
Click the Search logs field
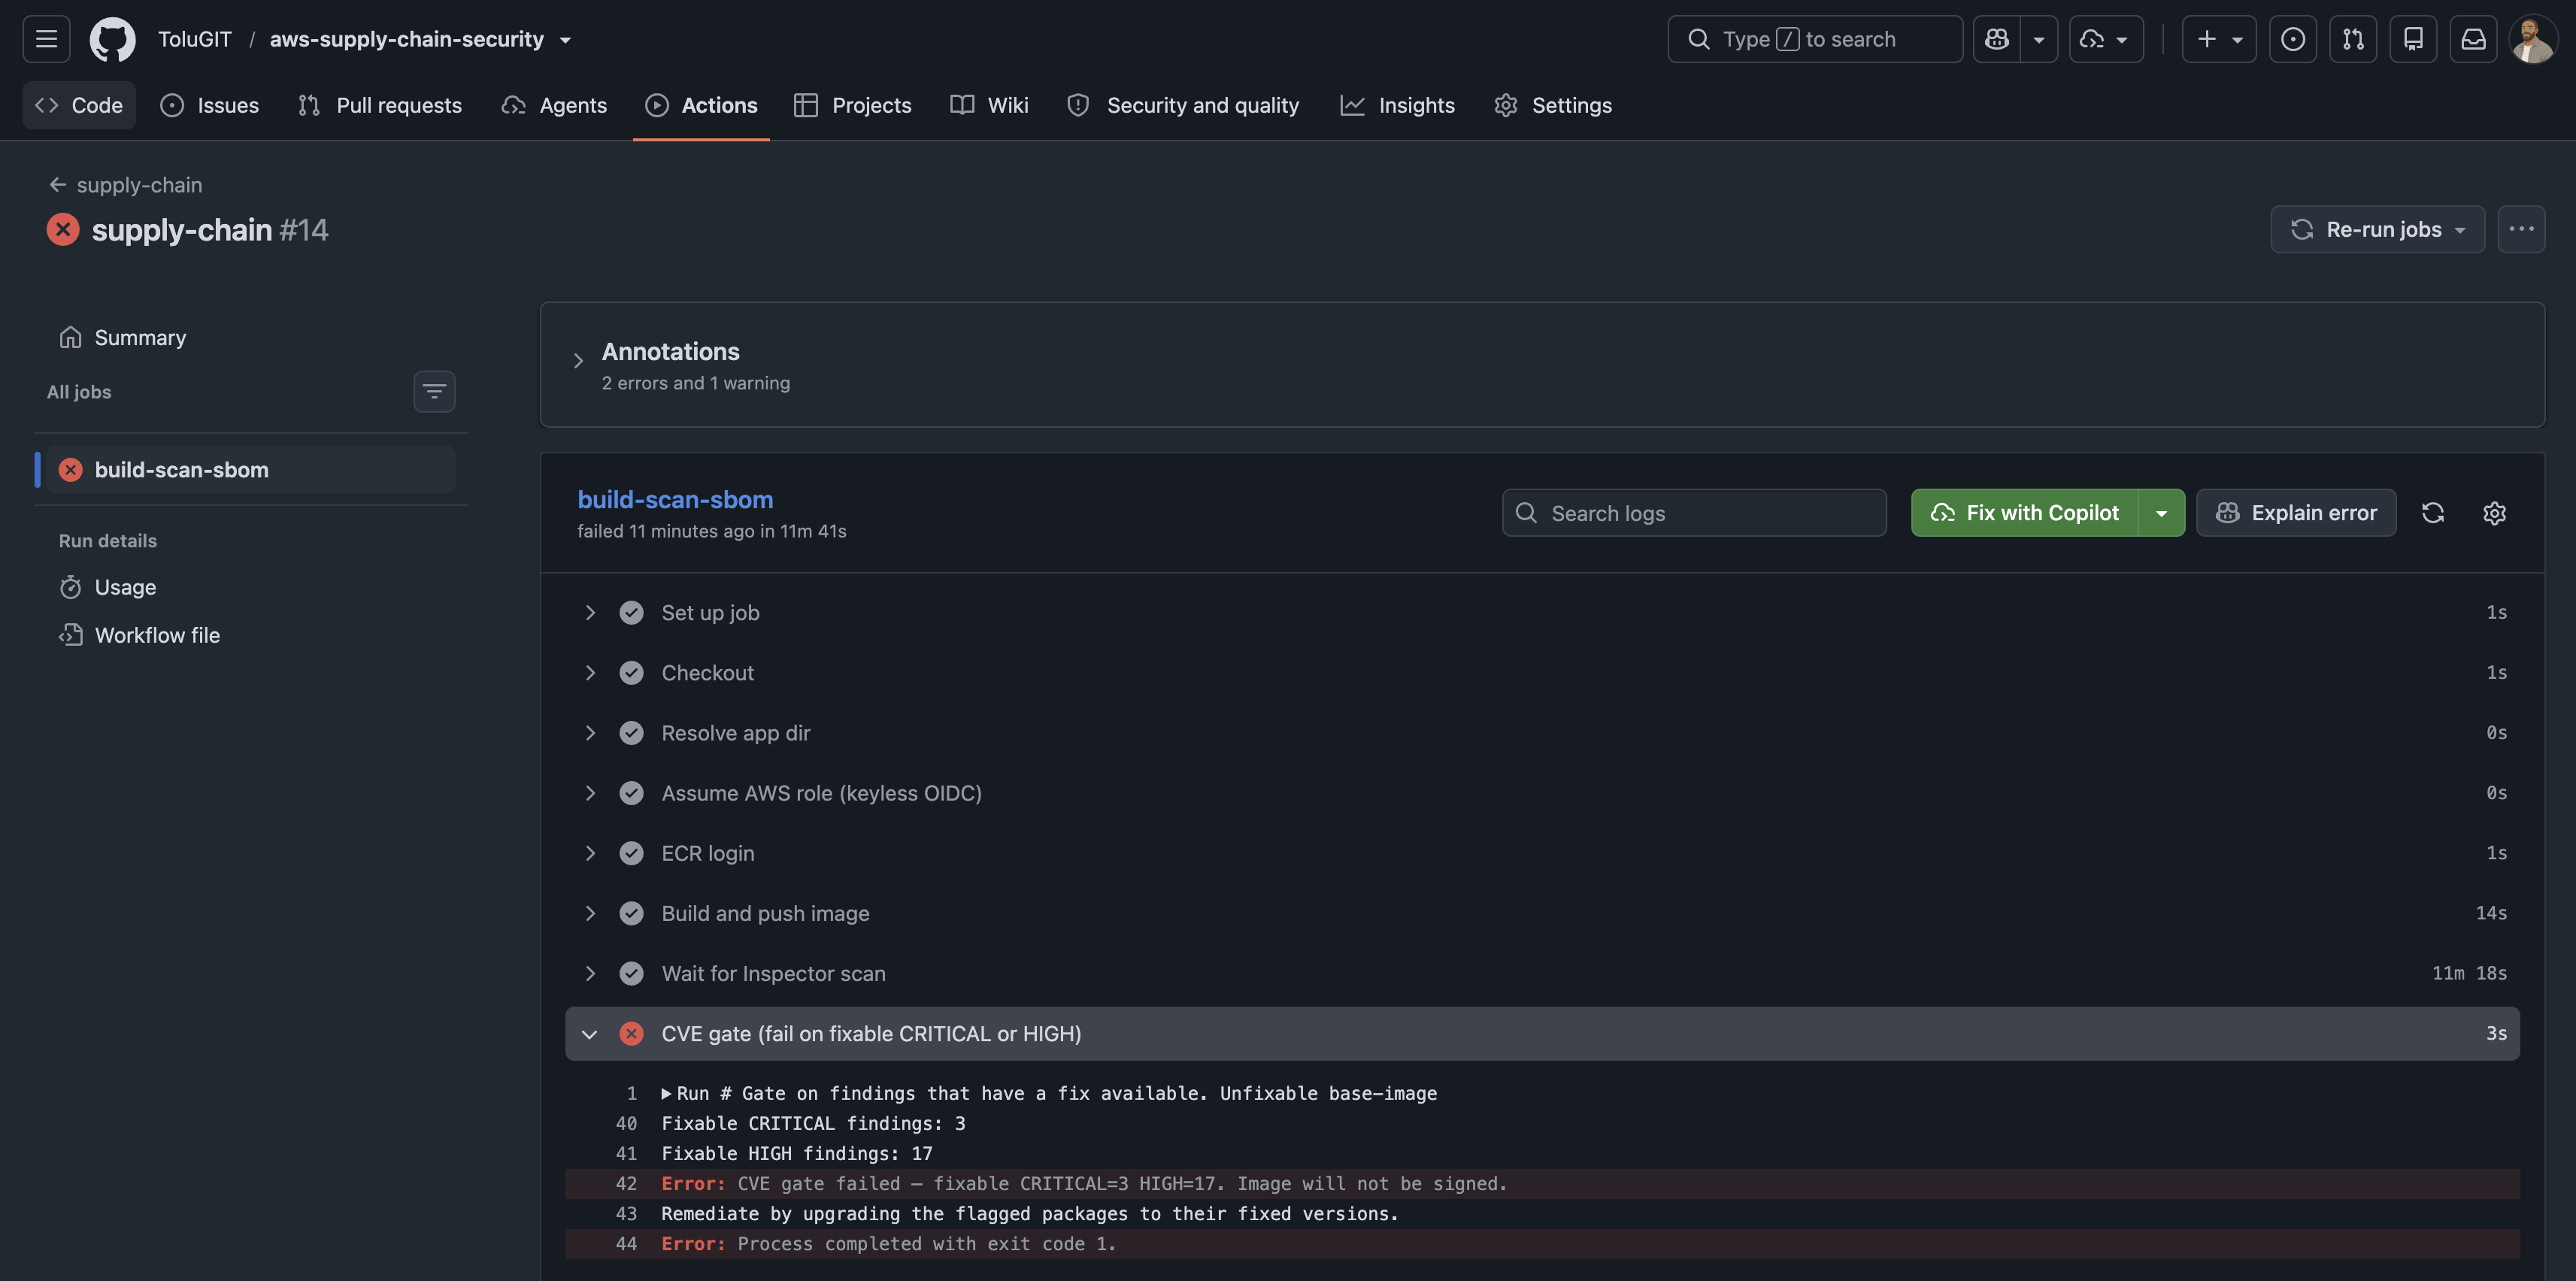coord(1694,513)
